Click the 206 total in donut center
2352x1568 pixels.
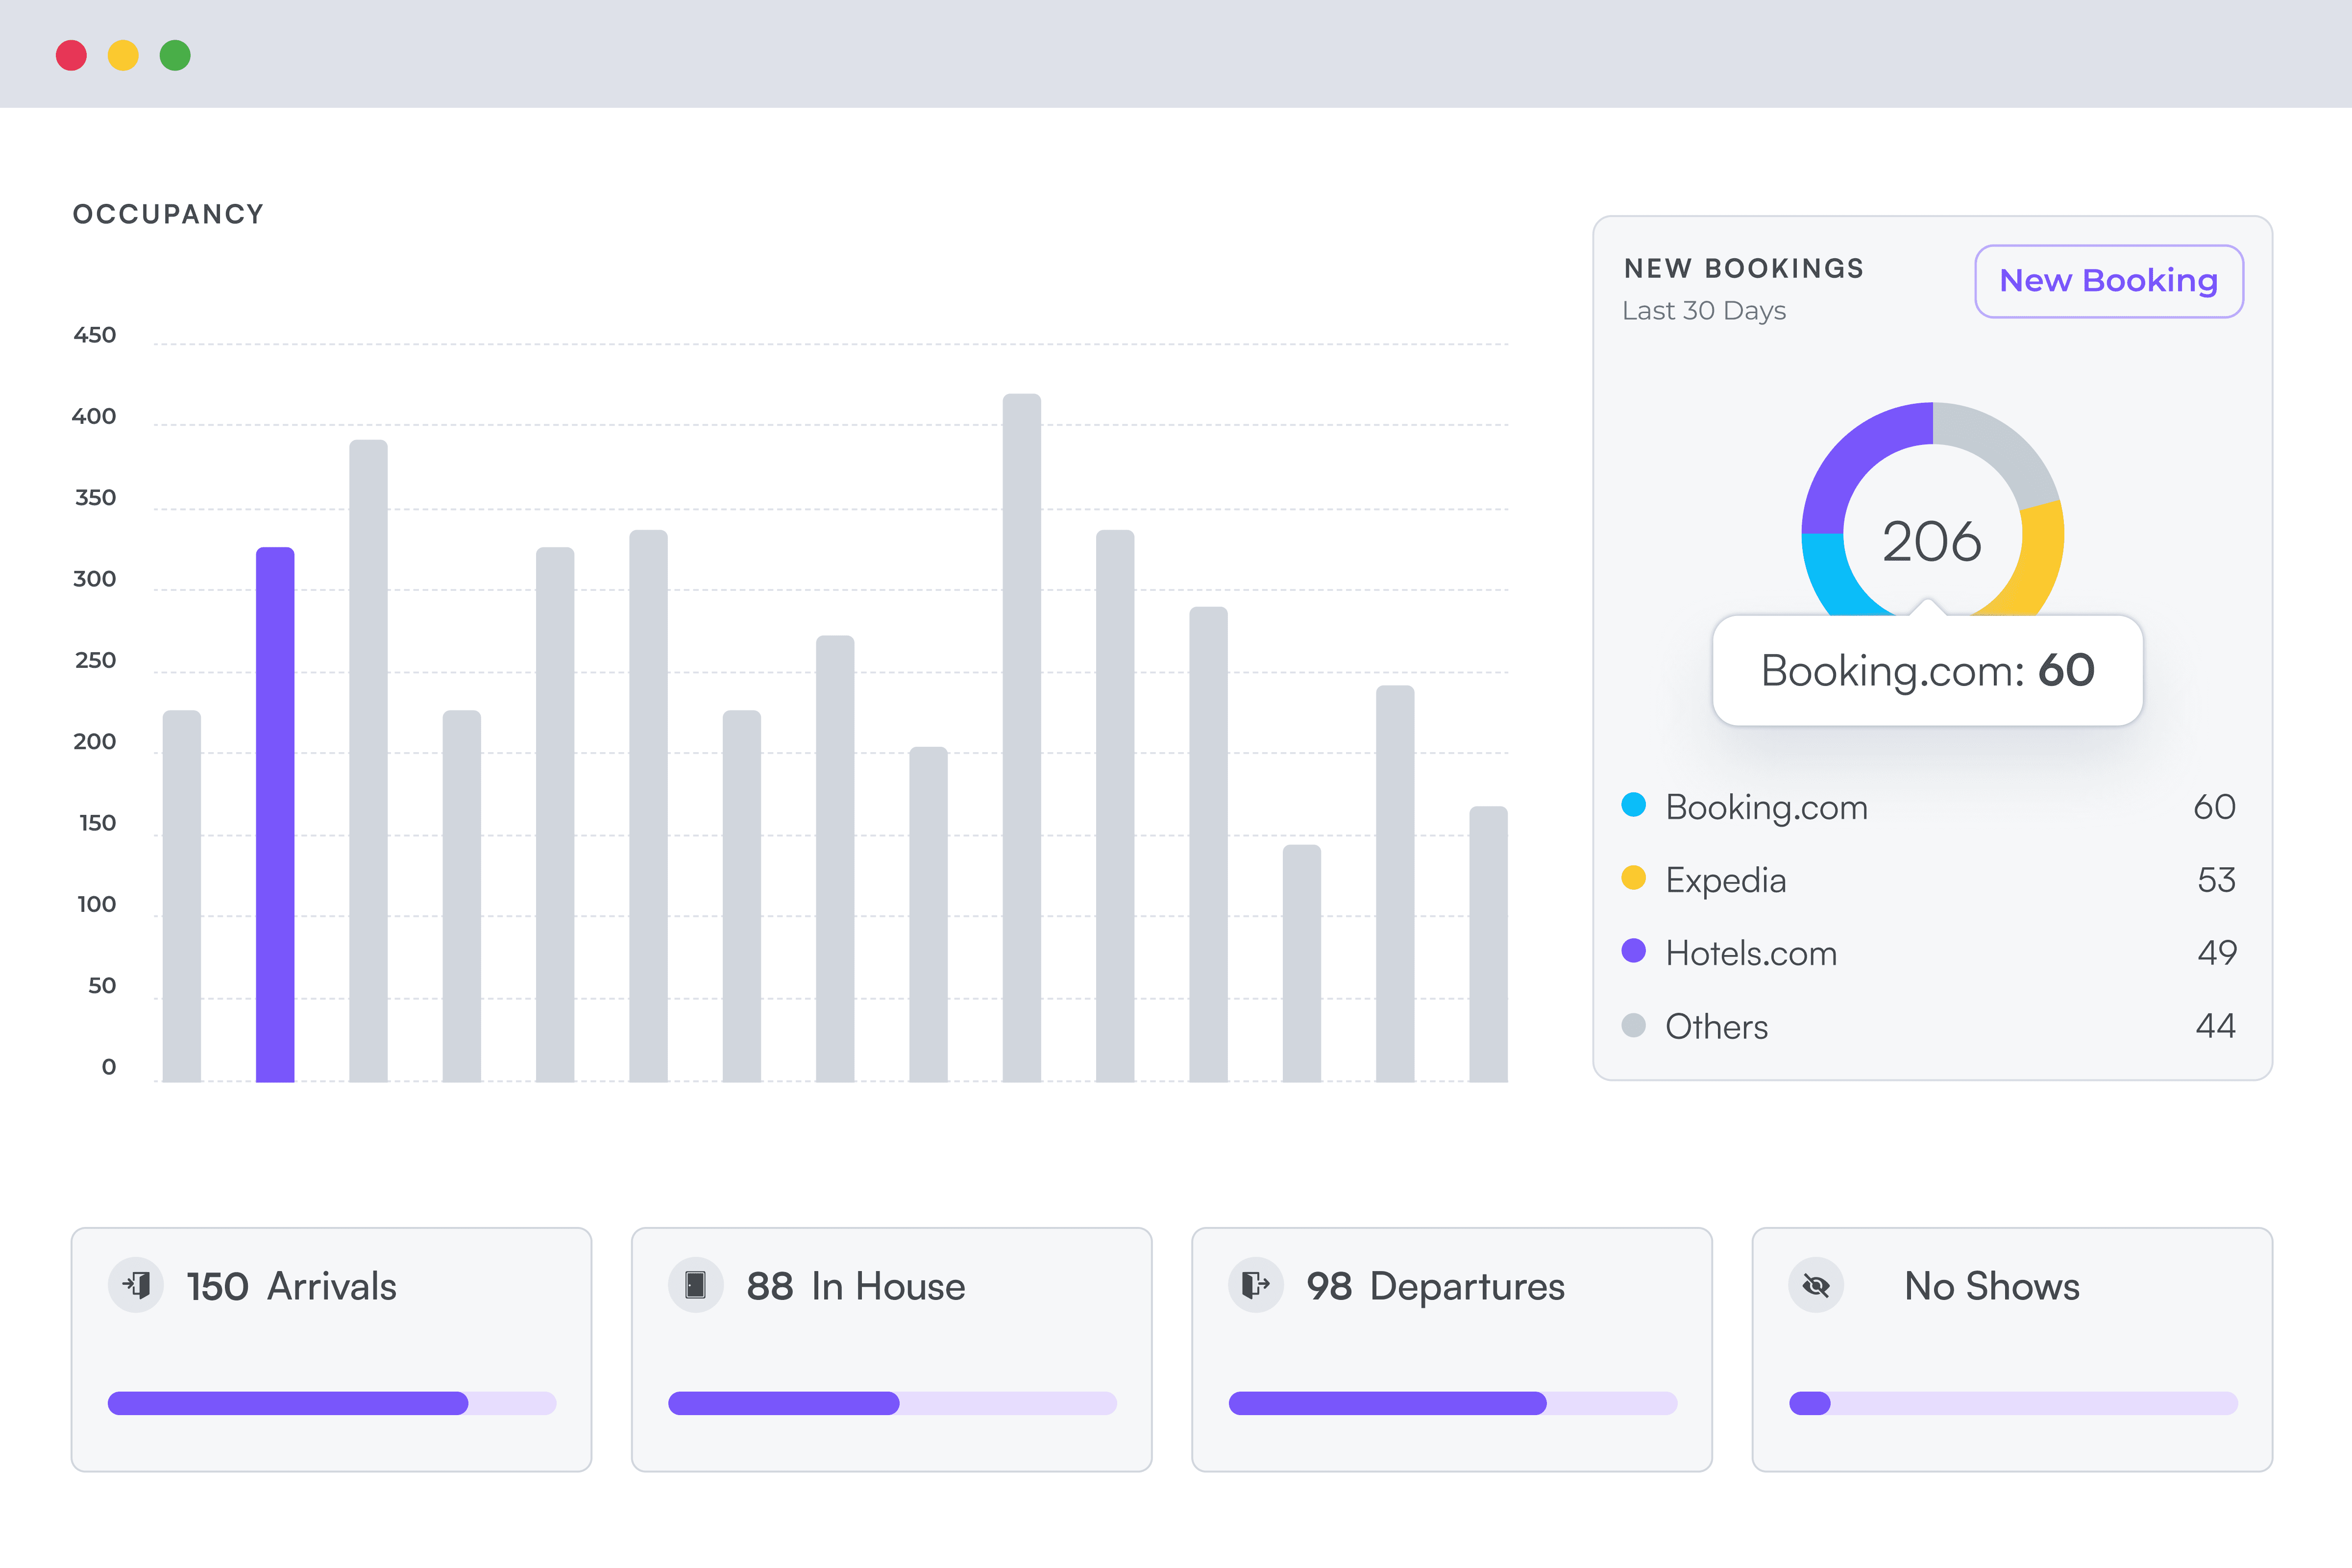point(1931,541)
